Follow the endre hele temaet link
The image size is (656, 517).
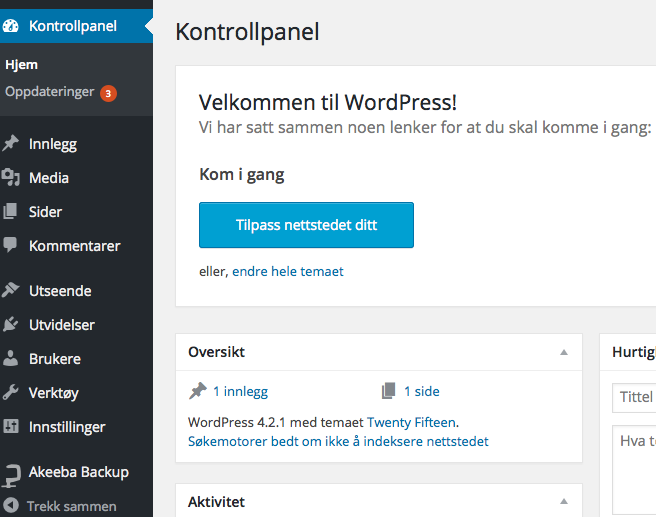pos(288,271)
